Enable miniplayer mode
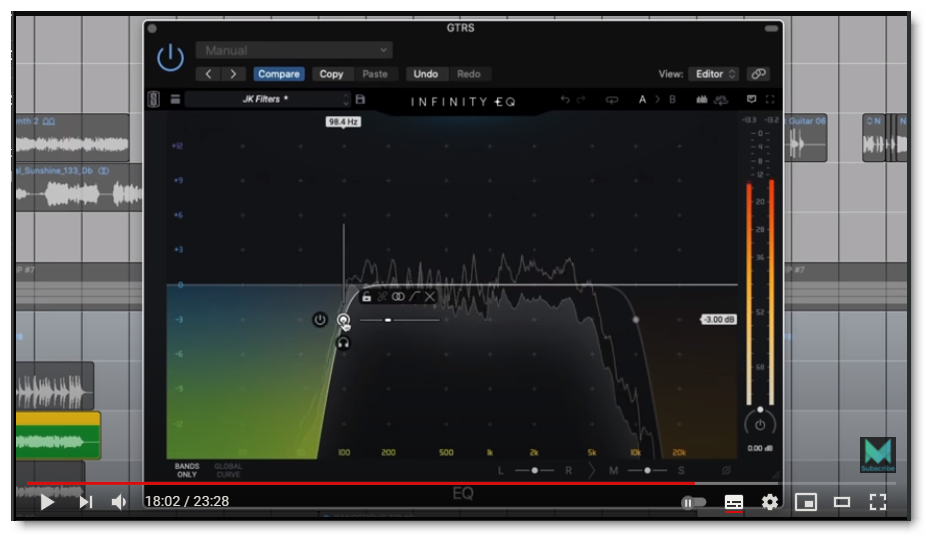Image resolution: width=934 pixels, height=544 pixels. pos(805,502)
